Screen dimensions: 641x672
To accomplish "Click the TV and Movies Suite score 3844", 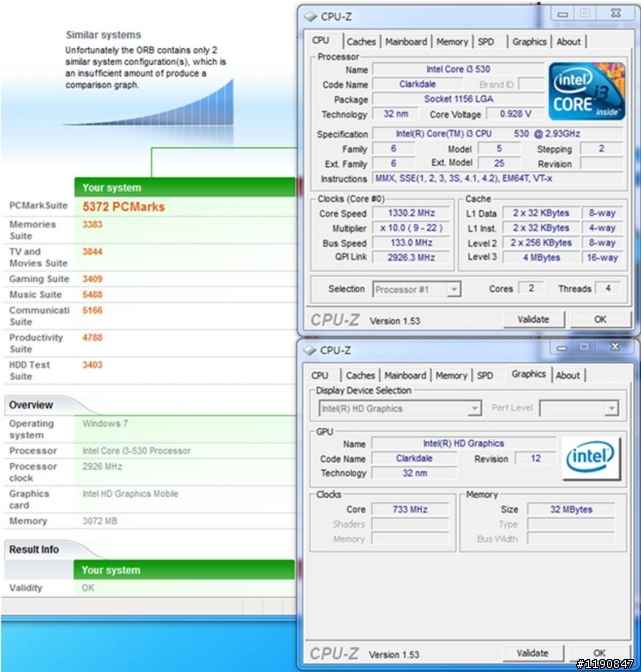I will click(92, 252).
